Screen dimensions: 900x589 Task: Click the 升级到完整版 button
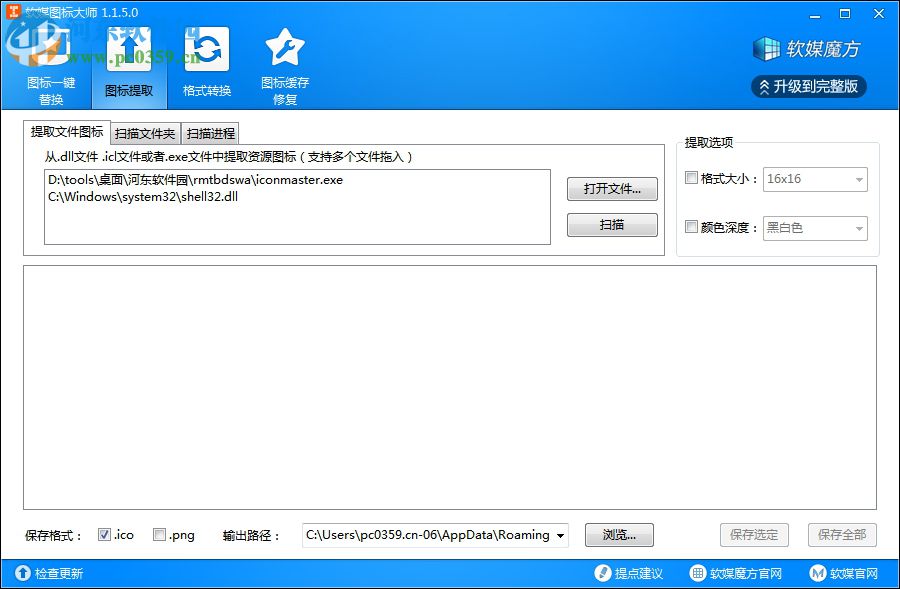click(808, 86)
